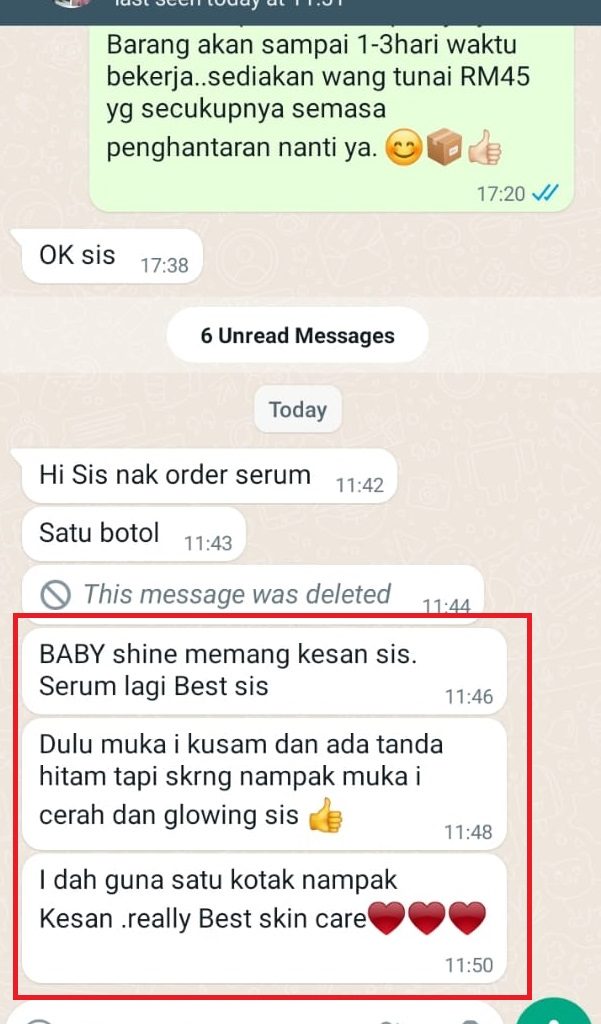This screenshot has height=1024, width=601.
Task: Tap the 6 Unread Messages banner
Action: click(297, 336)
